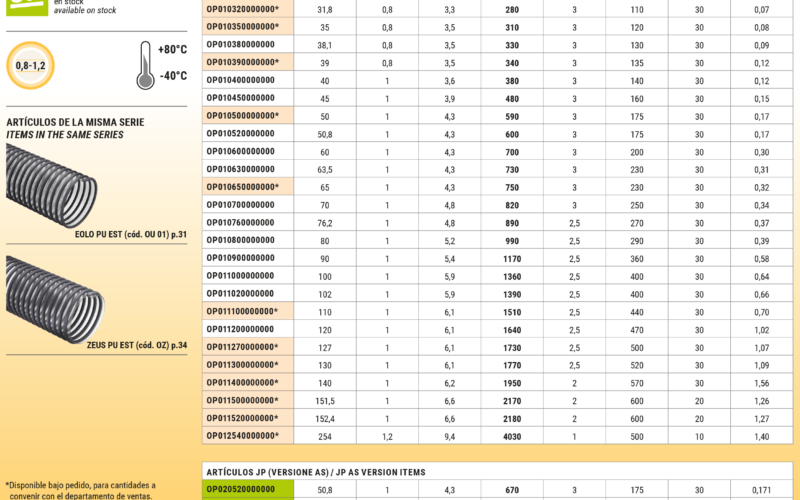Click the 0,8-1,2 thickness circle icon

(31, 65)
